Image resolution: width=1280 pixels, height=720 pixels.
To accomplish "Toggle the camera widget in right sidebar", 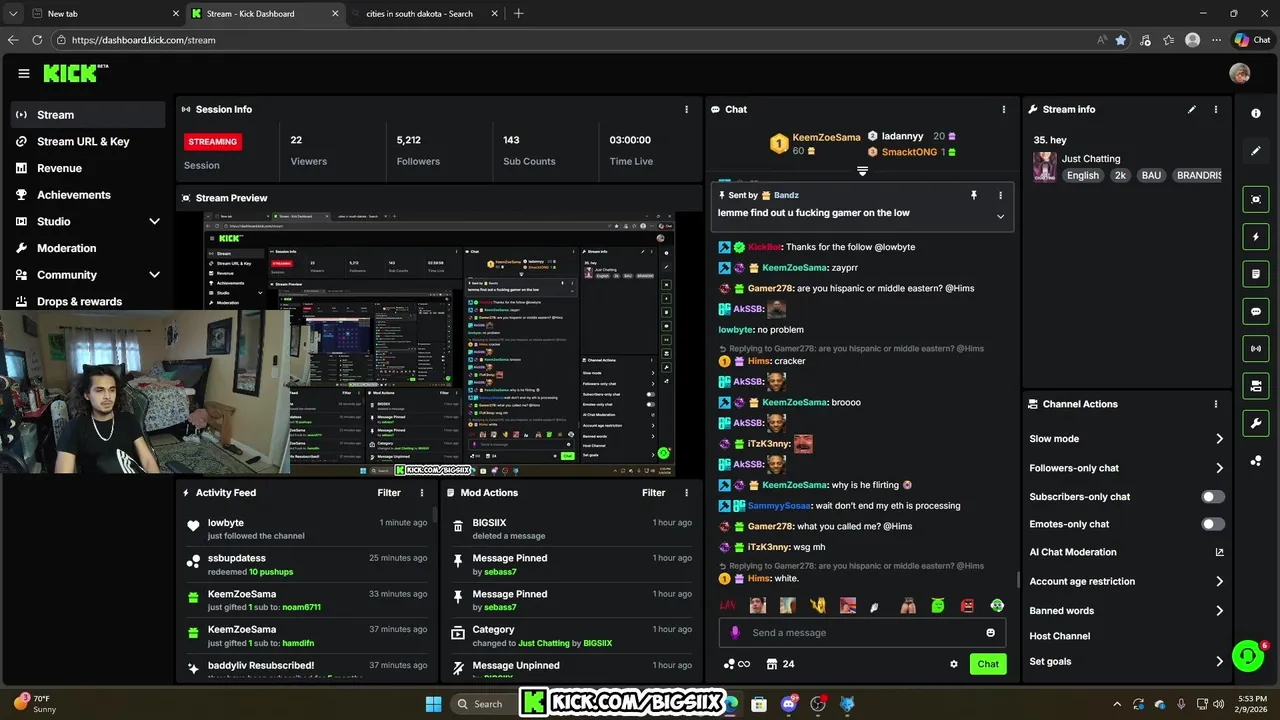I will click(x=1256, y=386).
